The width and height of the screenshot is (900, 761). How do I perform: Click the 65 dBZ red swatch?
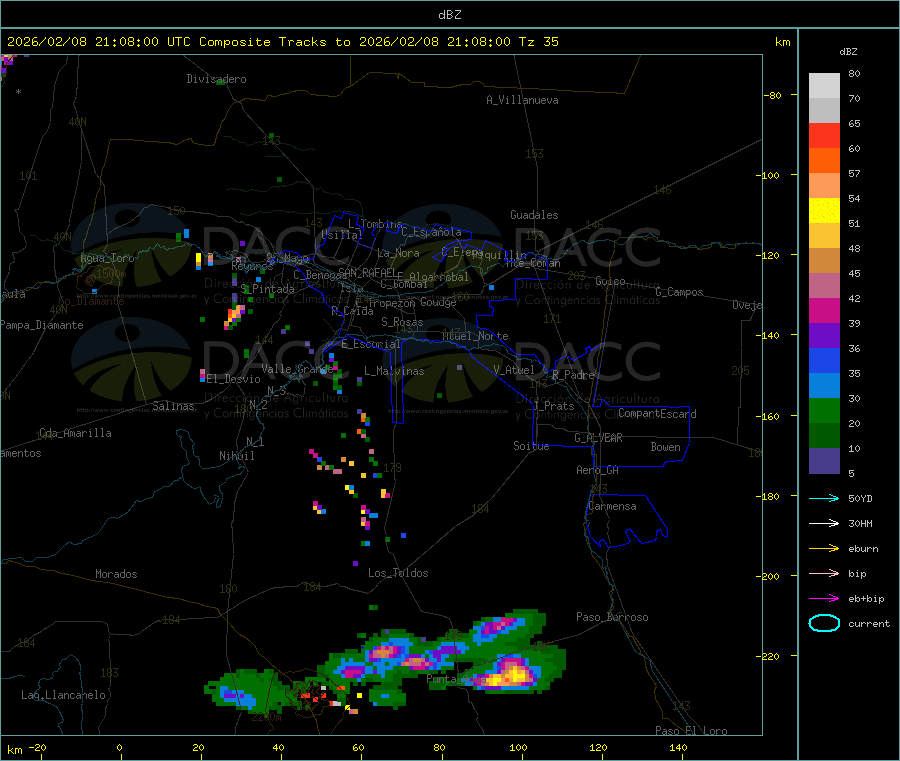tap(824, 135)
